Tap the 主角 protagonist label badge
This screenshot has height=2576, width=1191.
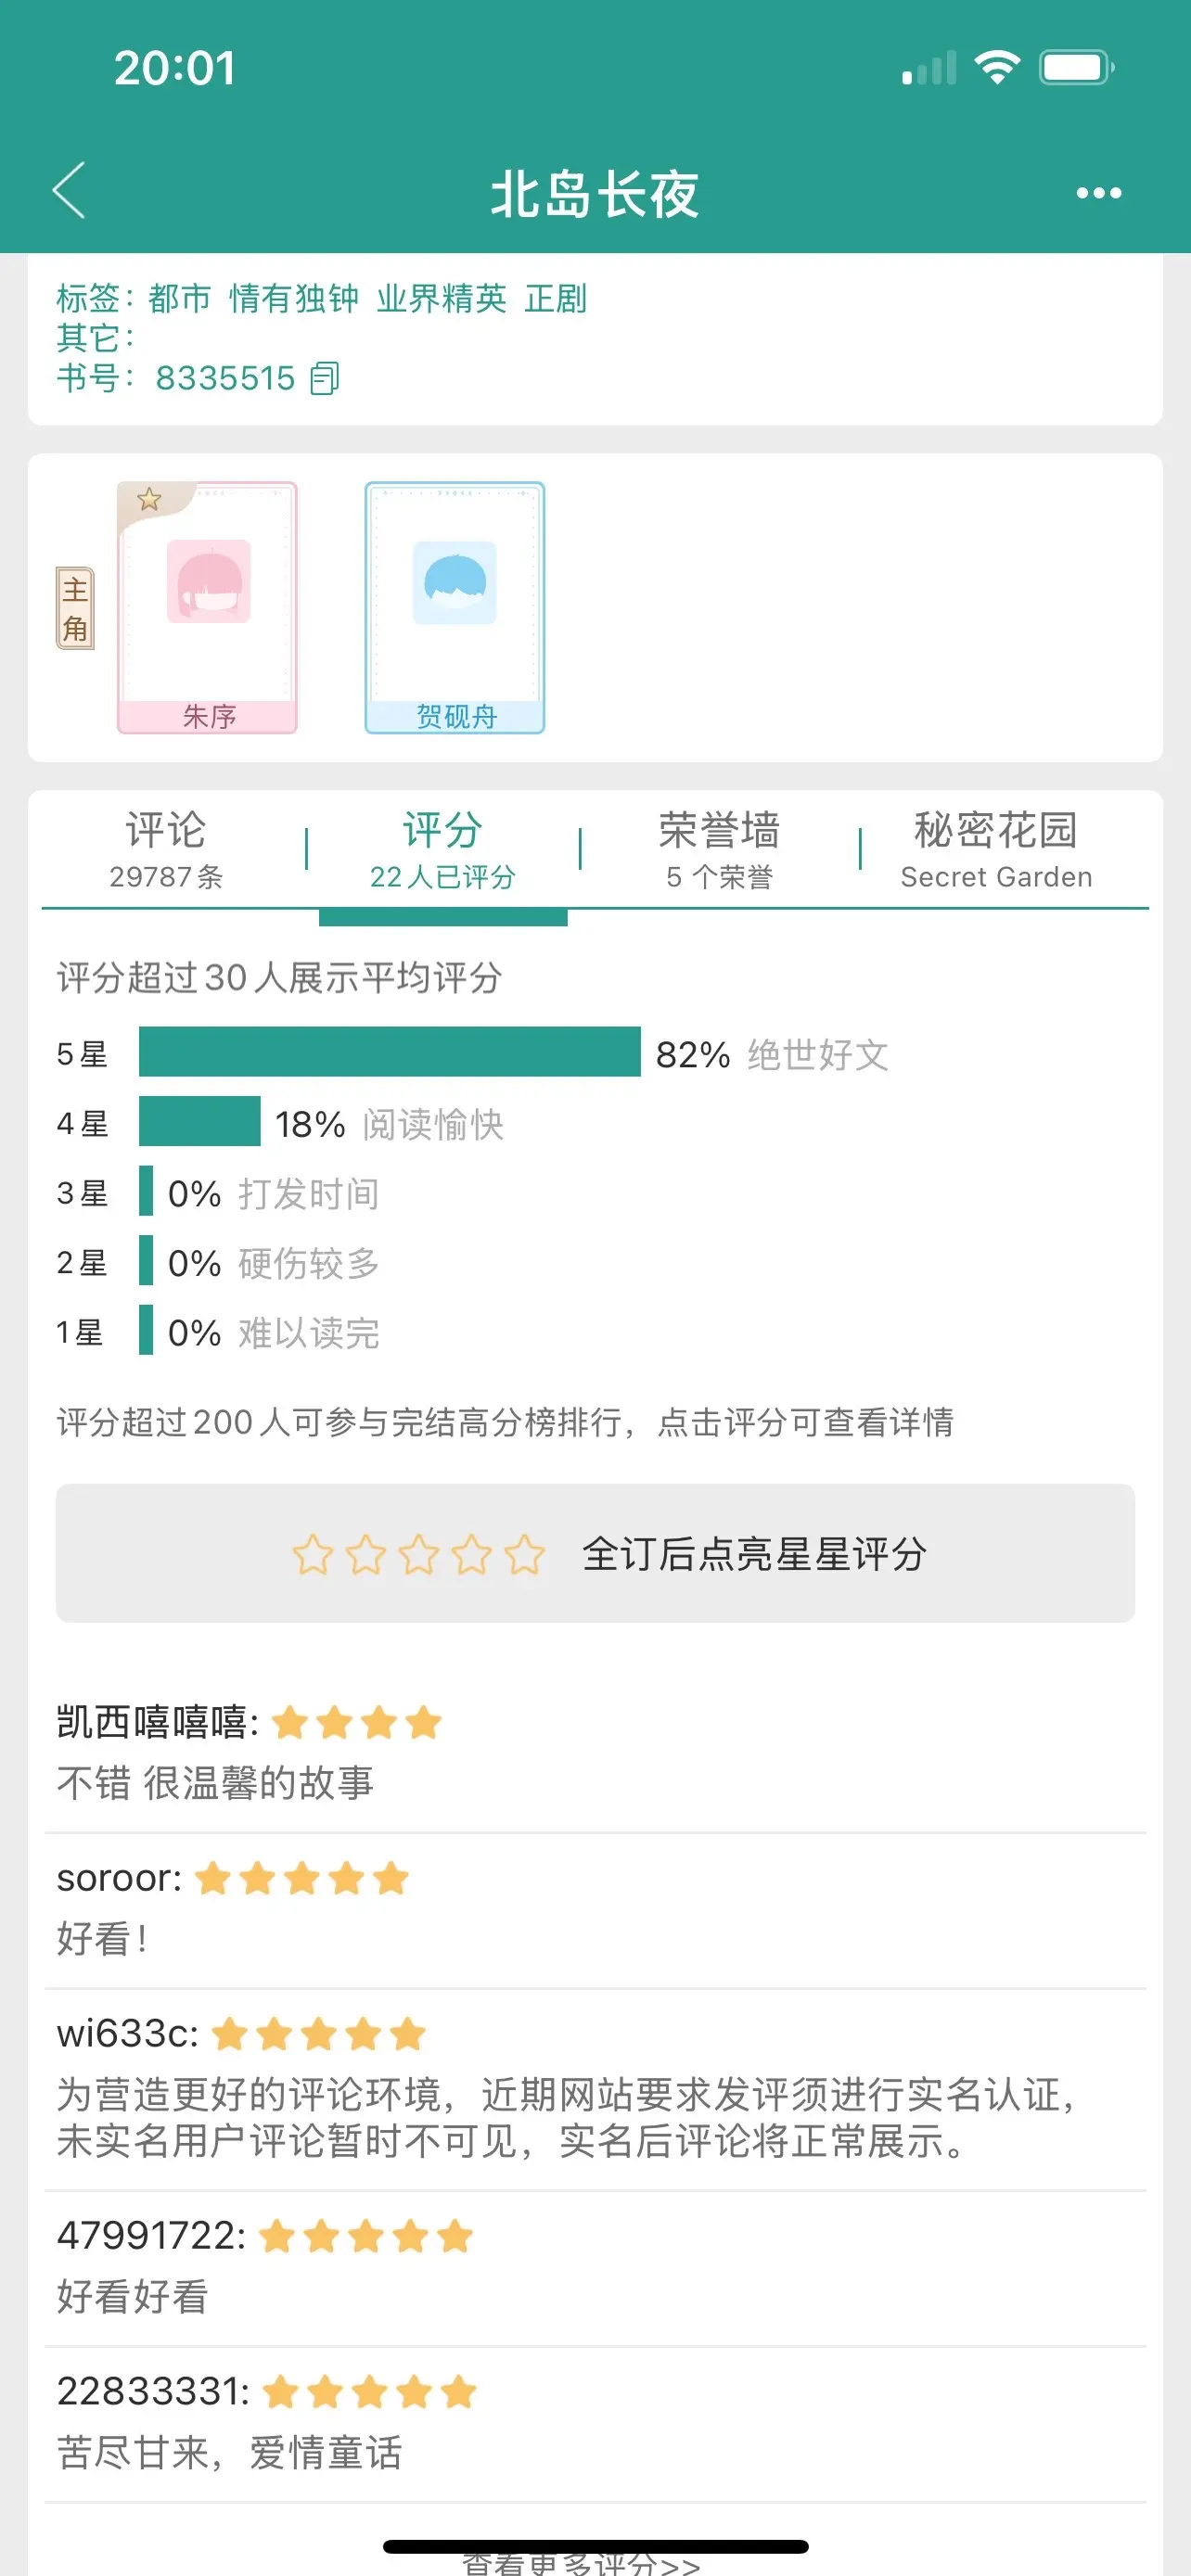pyautogui.click(x=75, y=608)
